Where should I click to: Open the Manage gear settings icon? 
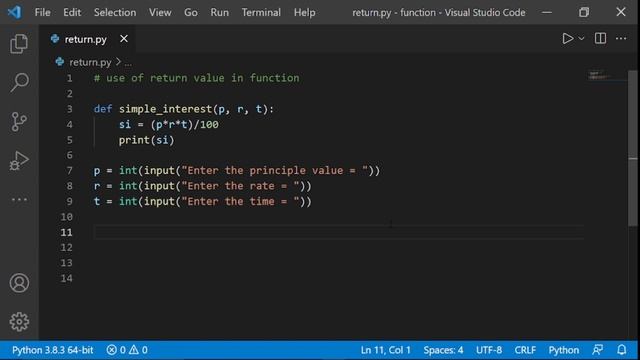(x=19, y=322)
